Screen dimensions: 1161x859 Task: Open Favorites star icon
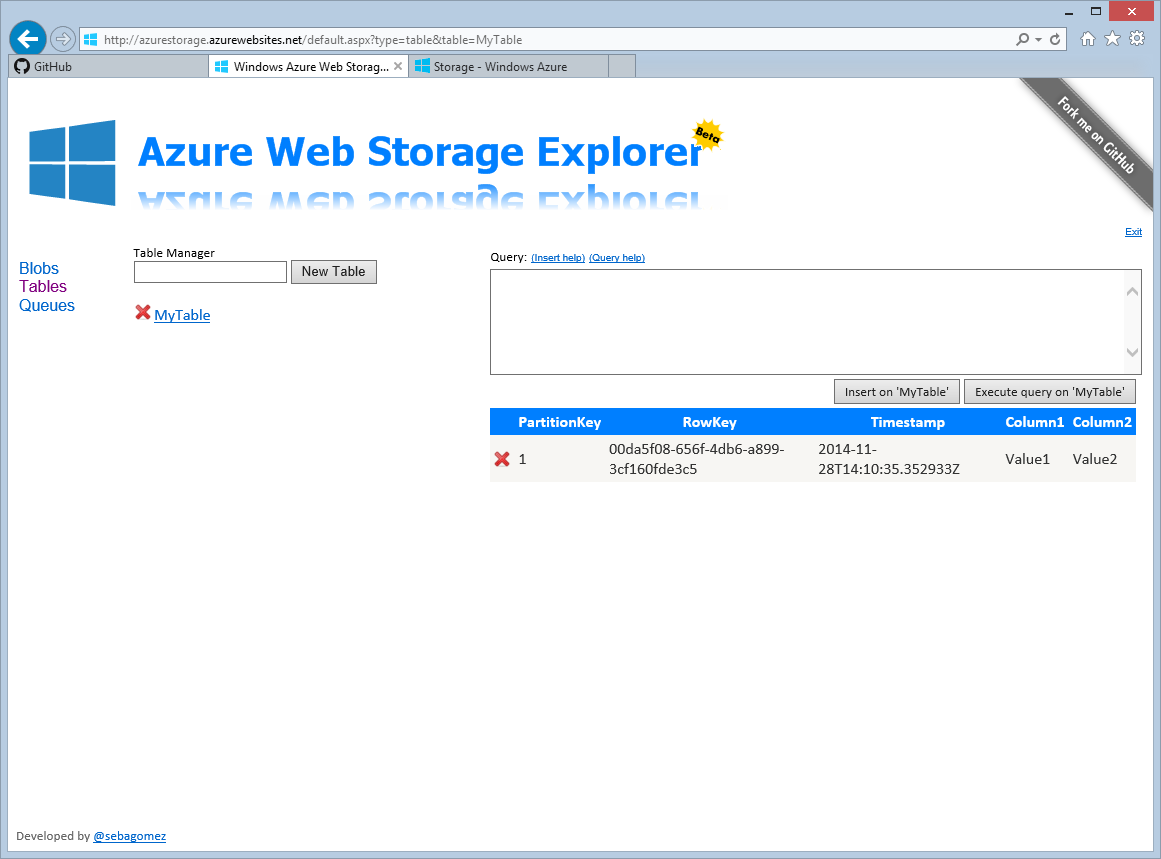pyautogui.click(x=1112, y=39)
